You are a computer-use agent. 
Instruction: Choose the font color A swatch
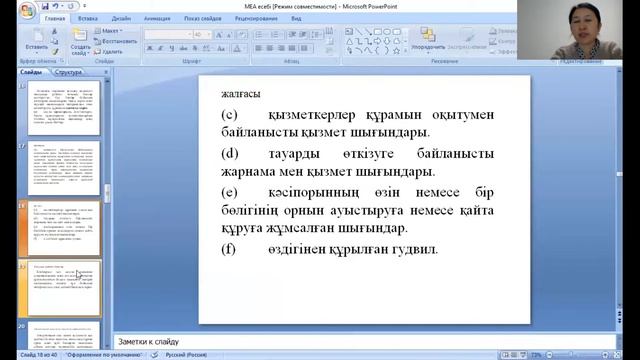(x=237, y=49)
